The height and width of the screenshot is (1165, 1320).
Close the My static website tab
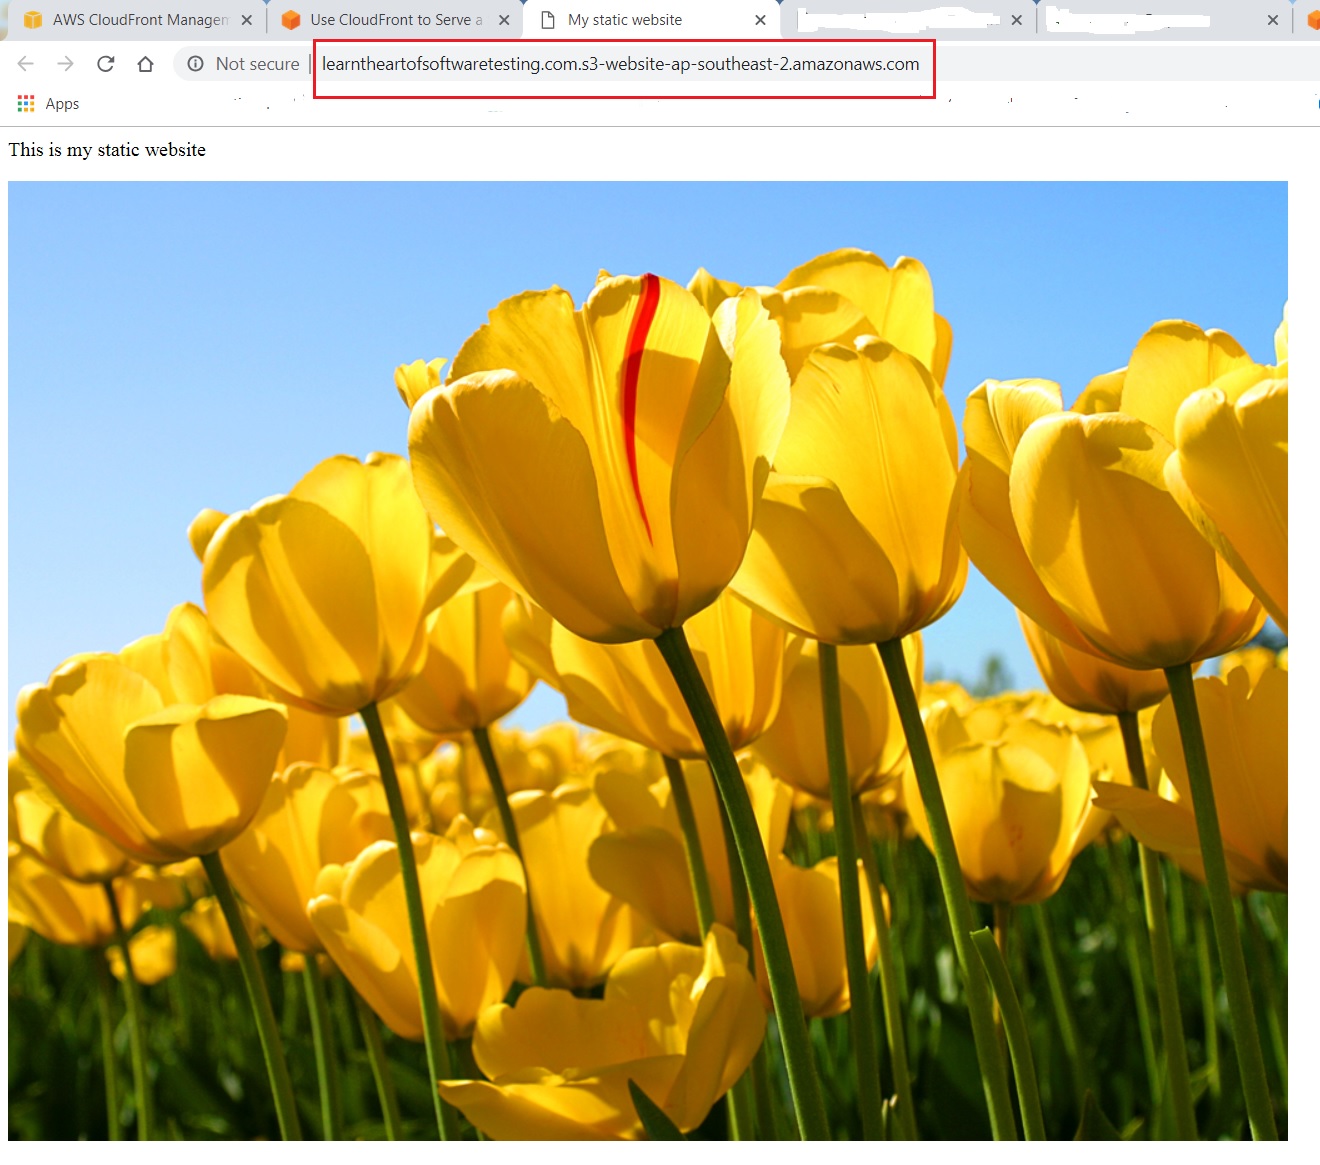coord(760,20)
